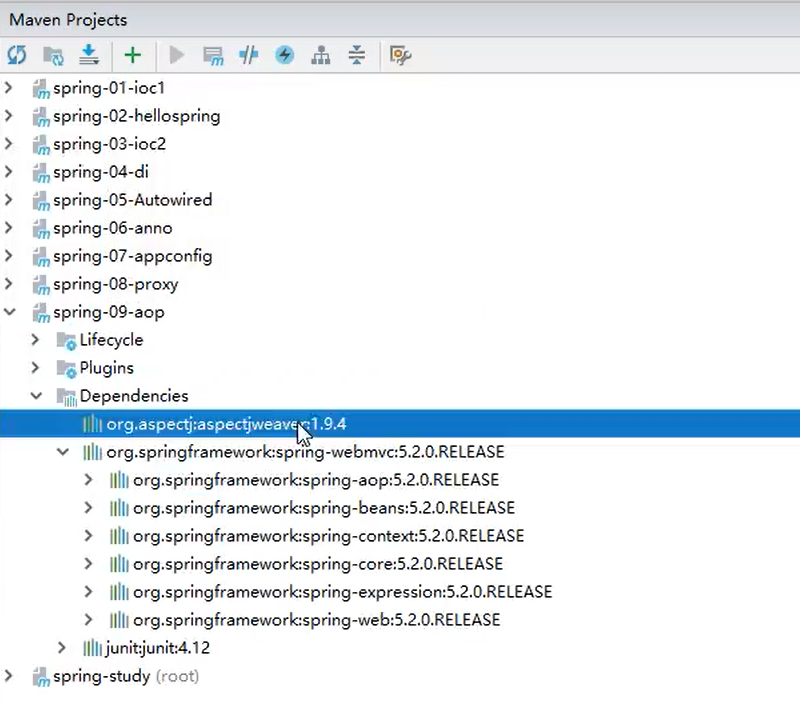This screenshot has width=800, height=706.
Task: Expand Plugins folder arrow
Action: coord(35,368)
